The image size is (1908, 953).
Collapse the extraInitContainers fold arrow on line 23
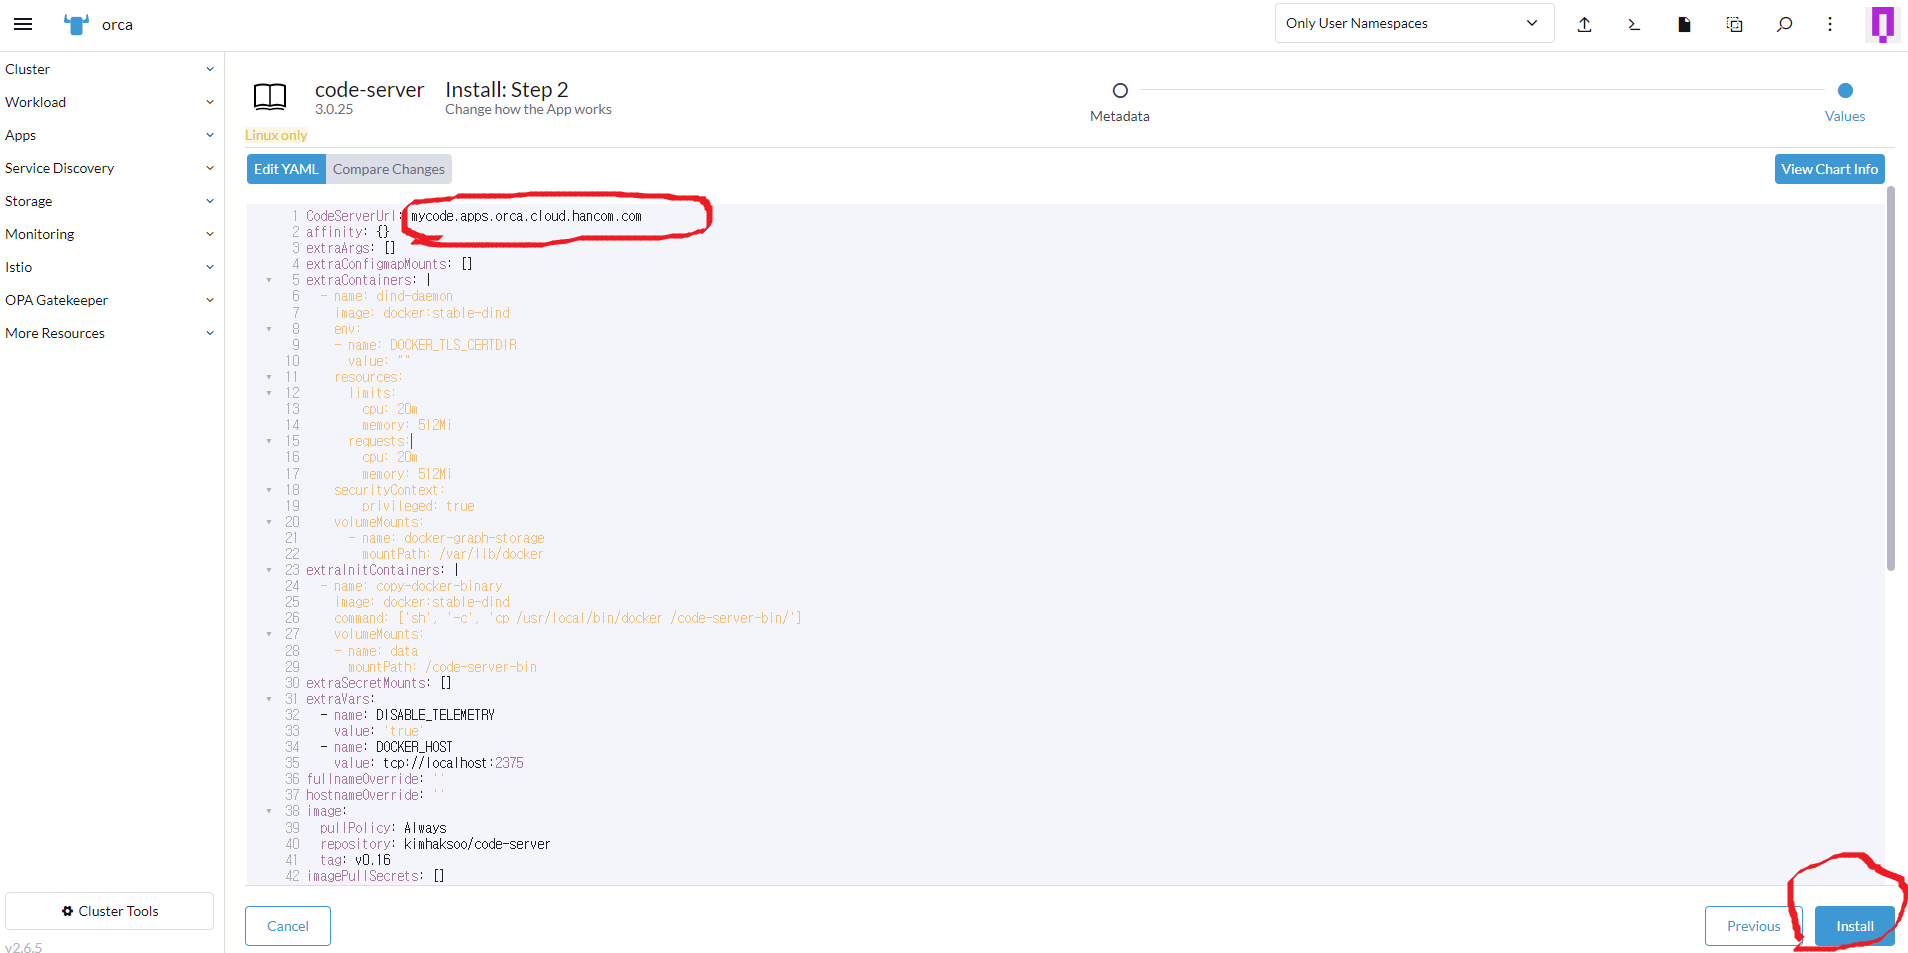pyautogui.click(x=269, y=570)
